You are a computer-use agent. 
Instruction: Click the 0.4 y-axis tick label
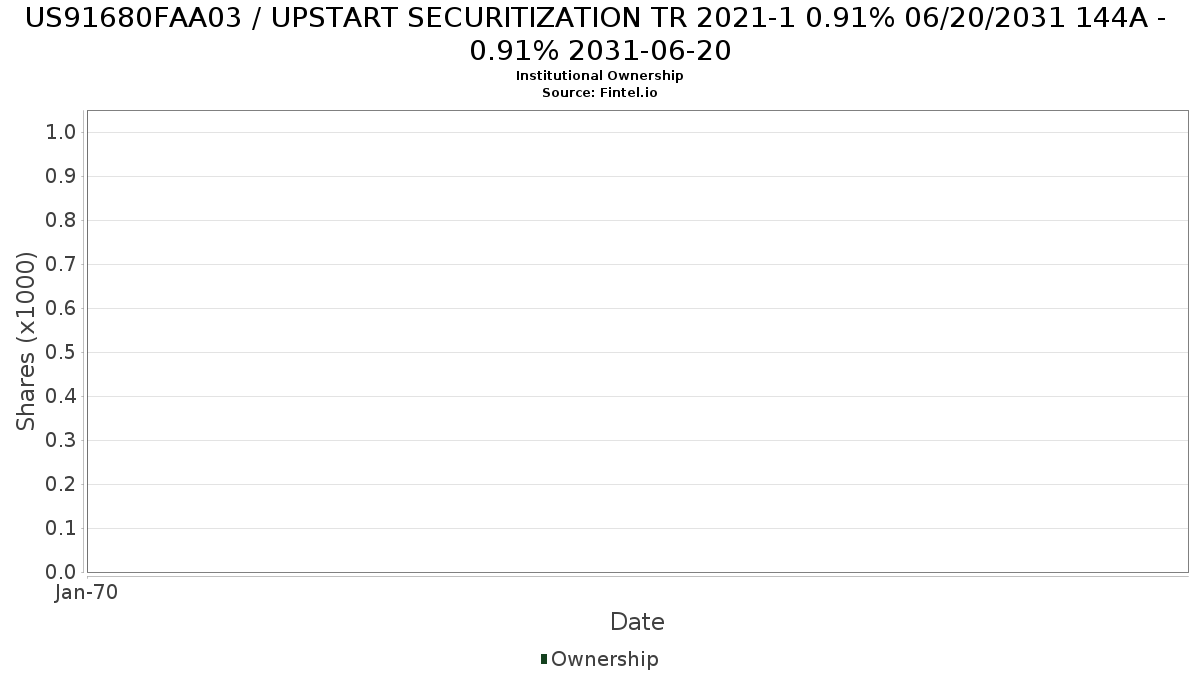pyautogui.click(x=61, y=397)
